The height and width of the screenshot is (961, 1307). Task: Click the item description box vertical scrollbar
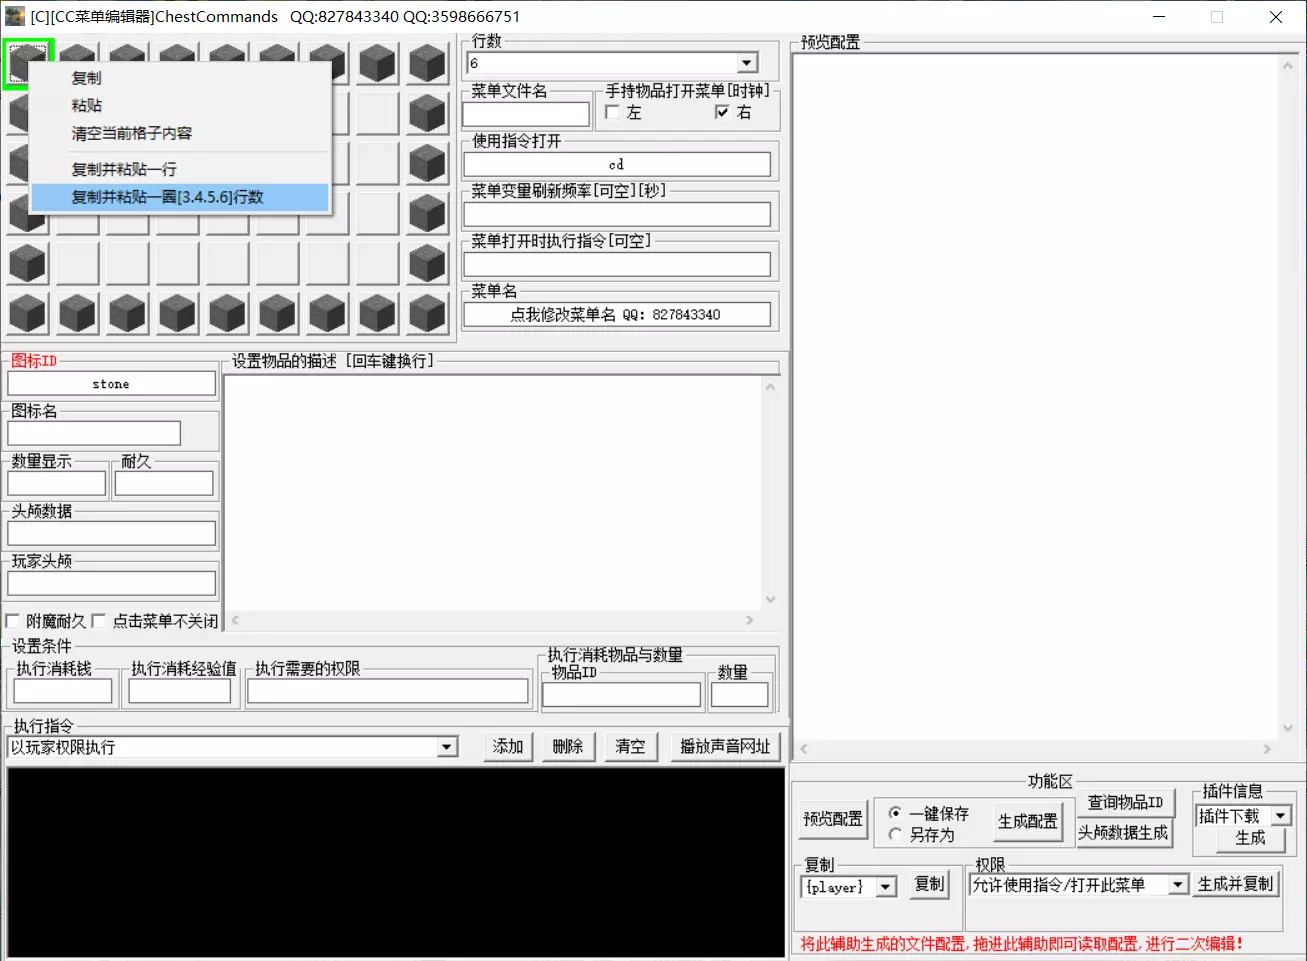point(770,493)
